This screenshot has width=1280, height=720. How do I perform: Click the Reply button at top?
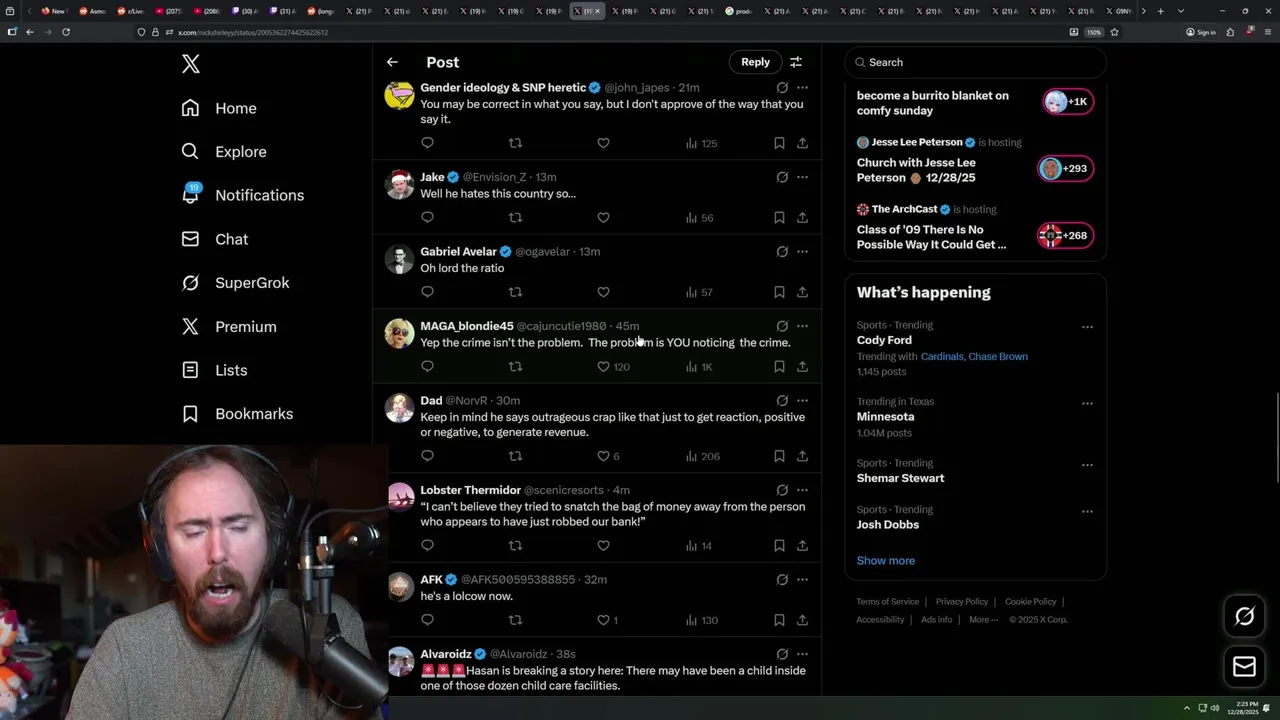pos(755,62)
